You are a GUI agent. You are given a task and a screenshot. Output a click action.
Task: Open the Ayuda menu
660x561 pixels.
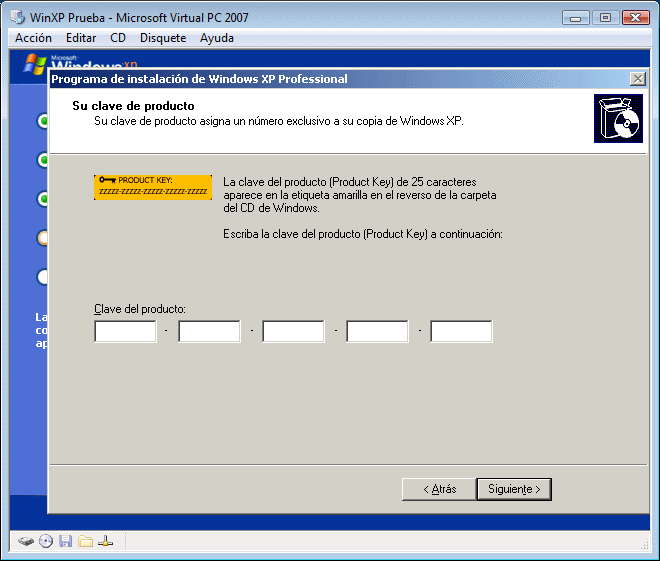[x=217, y=38]
